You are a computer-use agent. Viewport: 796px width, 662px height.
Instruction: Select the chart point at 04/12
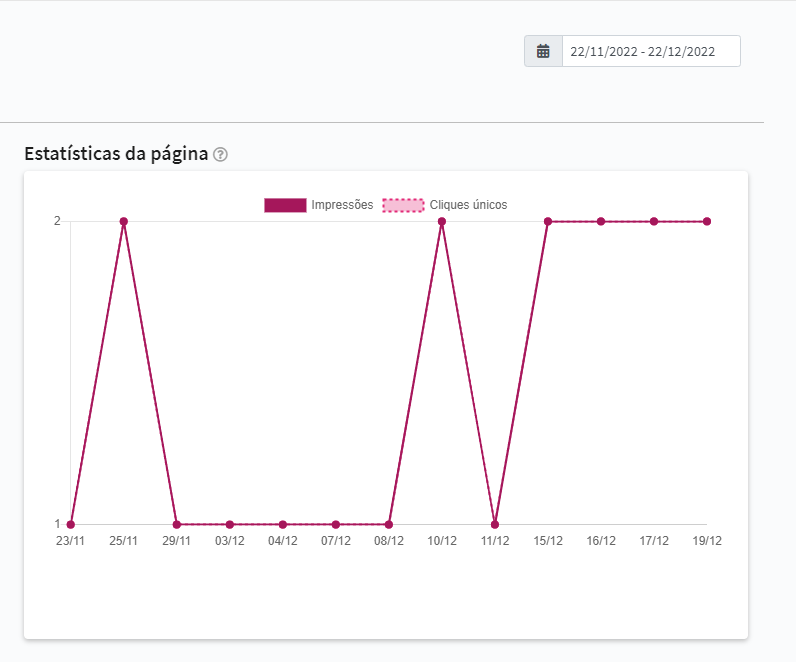pos(283,524)
